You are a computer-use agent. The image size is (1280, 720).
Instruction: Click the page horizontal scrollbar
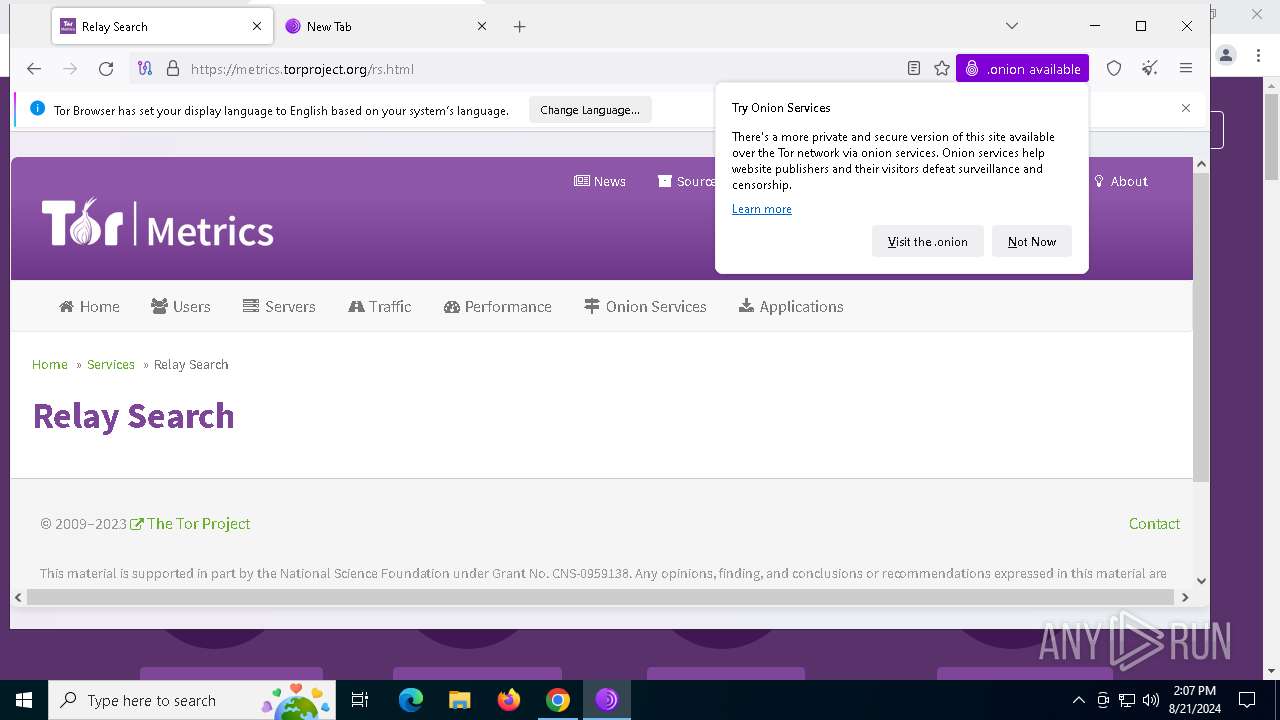[x=600, y=597]
